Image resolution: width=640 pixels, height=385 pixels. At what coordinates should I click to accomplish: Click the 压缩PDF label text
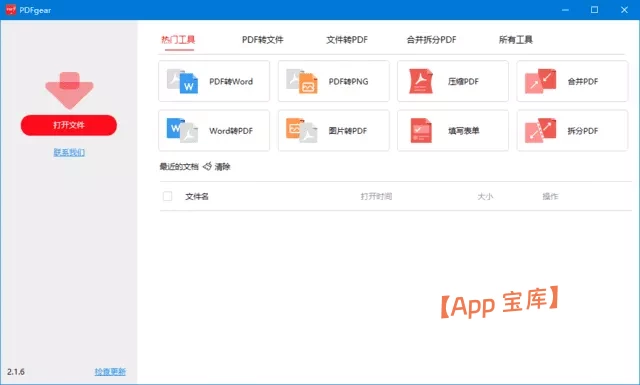pyautogui.click(x=463, y=81)
